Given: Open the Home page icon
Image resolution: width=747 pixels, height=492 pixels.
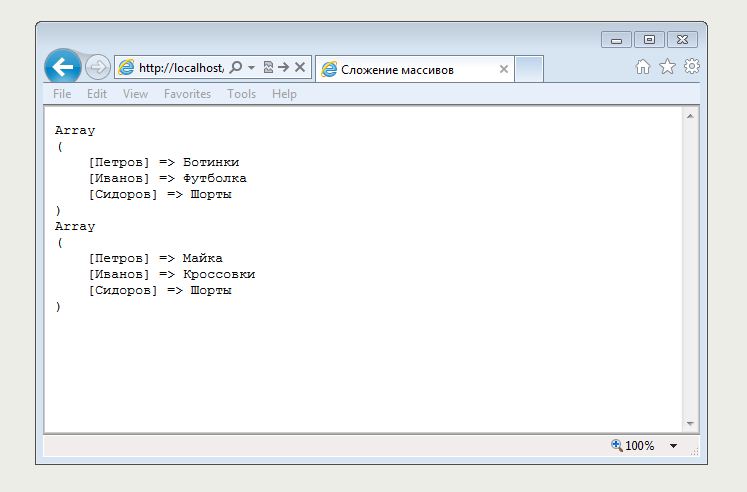Looking at the screenshot, I should [x=643, y=67].
